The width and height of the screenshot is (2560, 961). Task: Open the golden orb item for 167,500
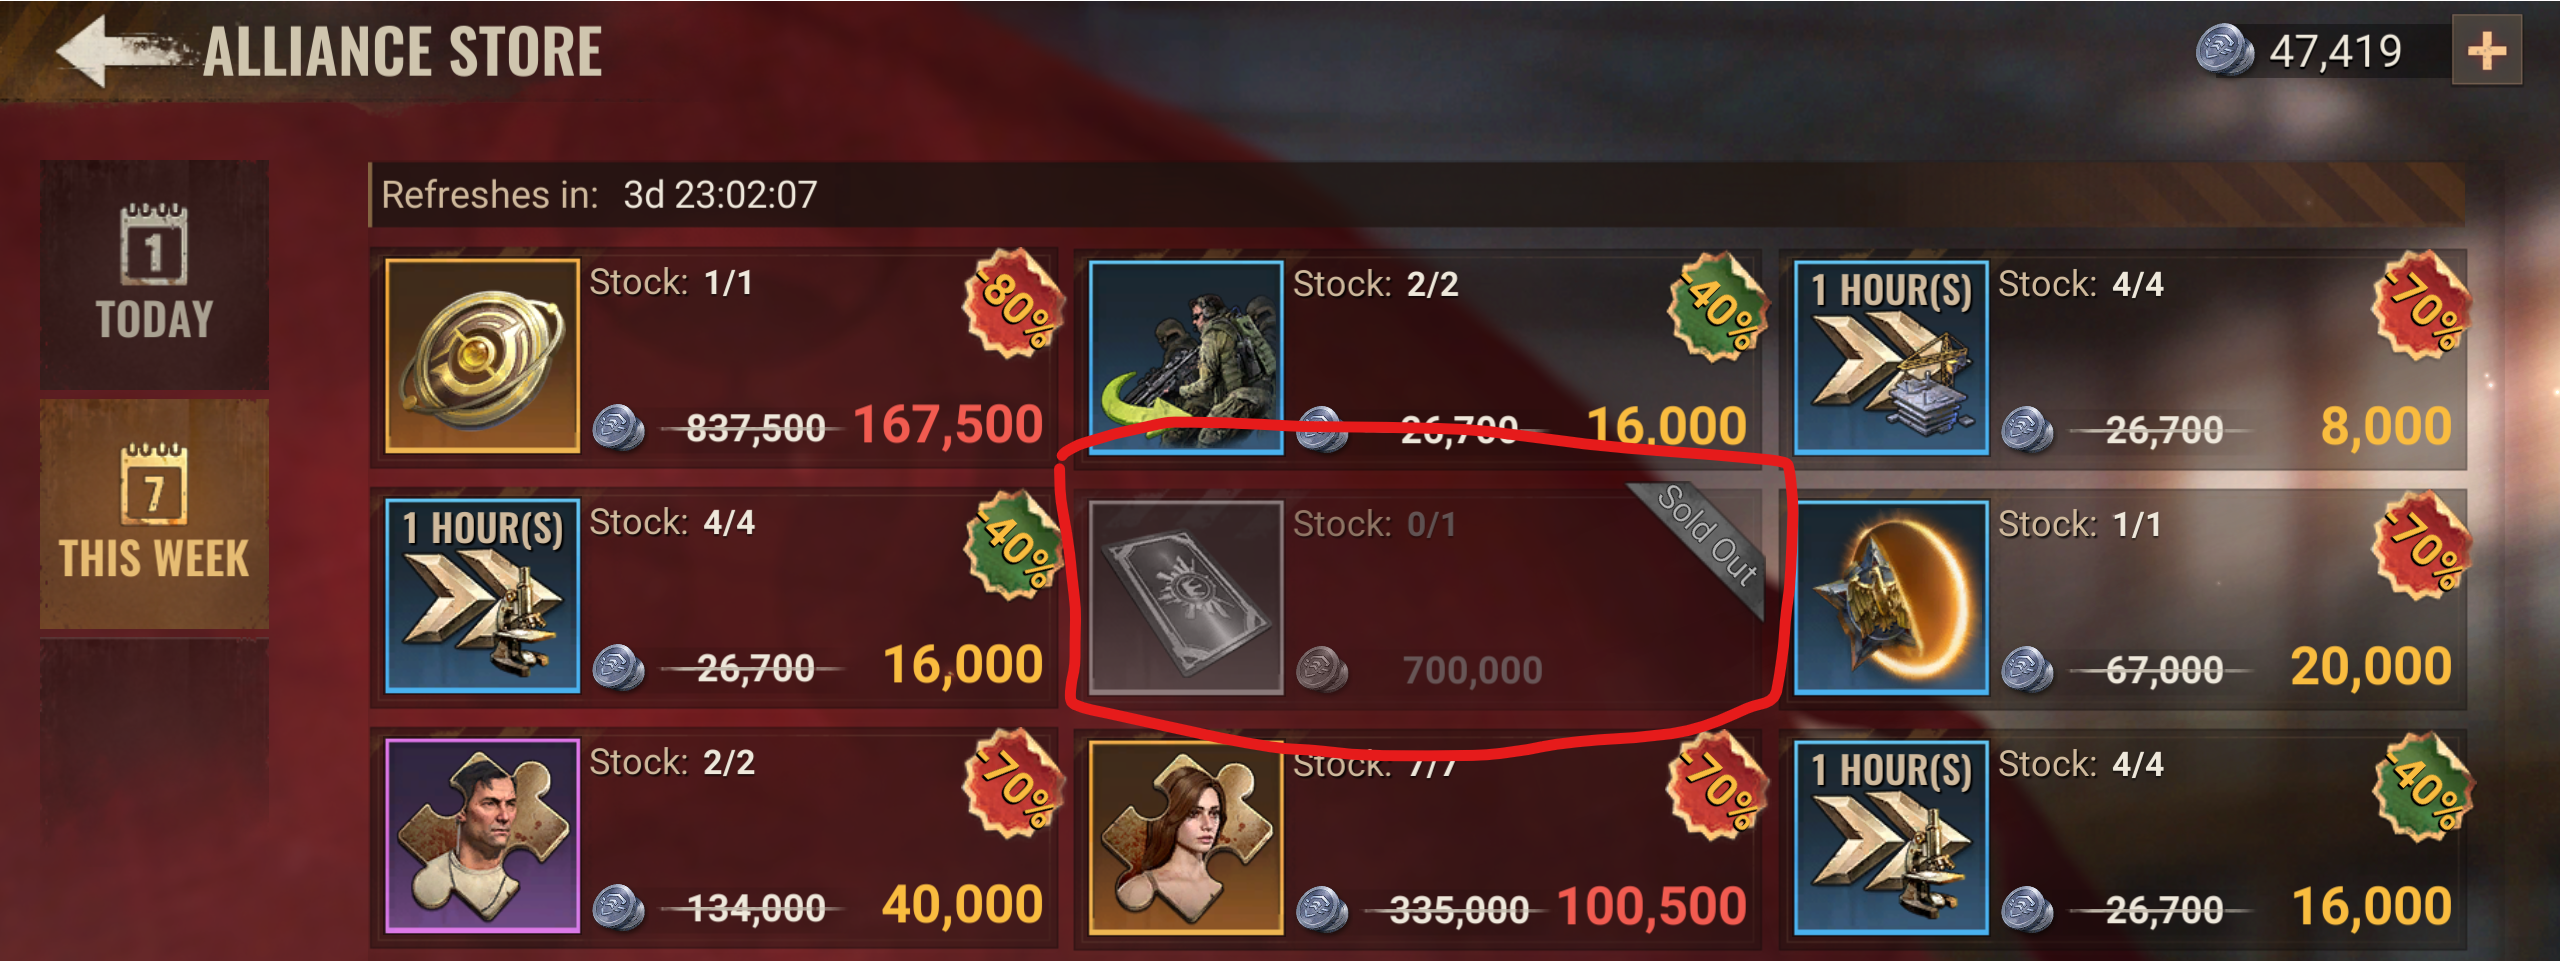[482, 356]
